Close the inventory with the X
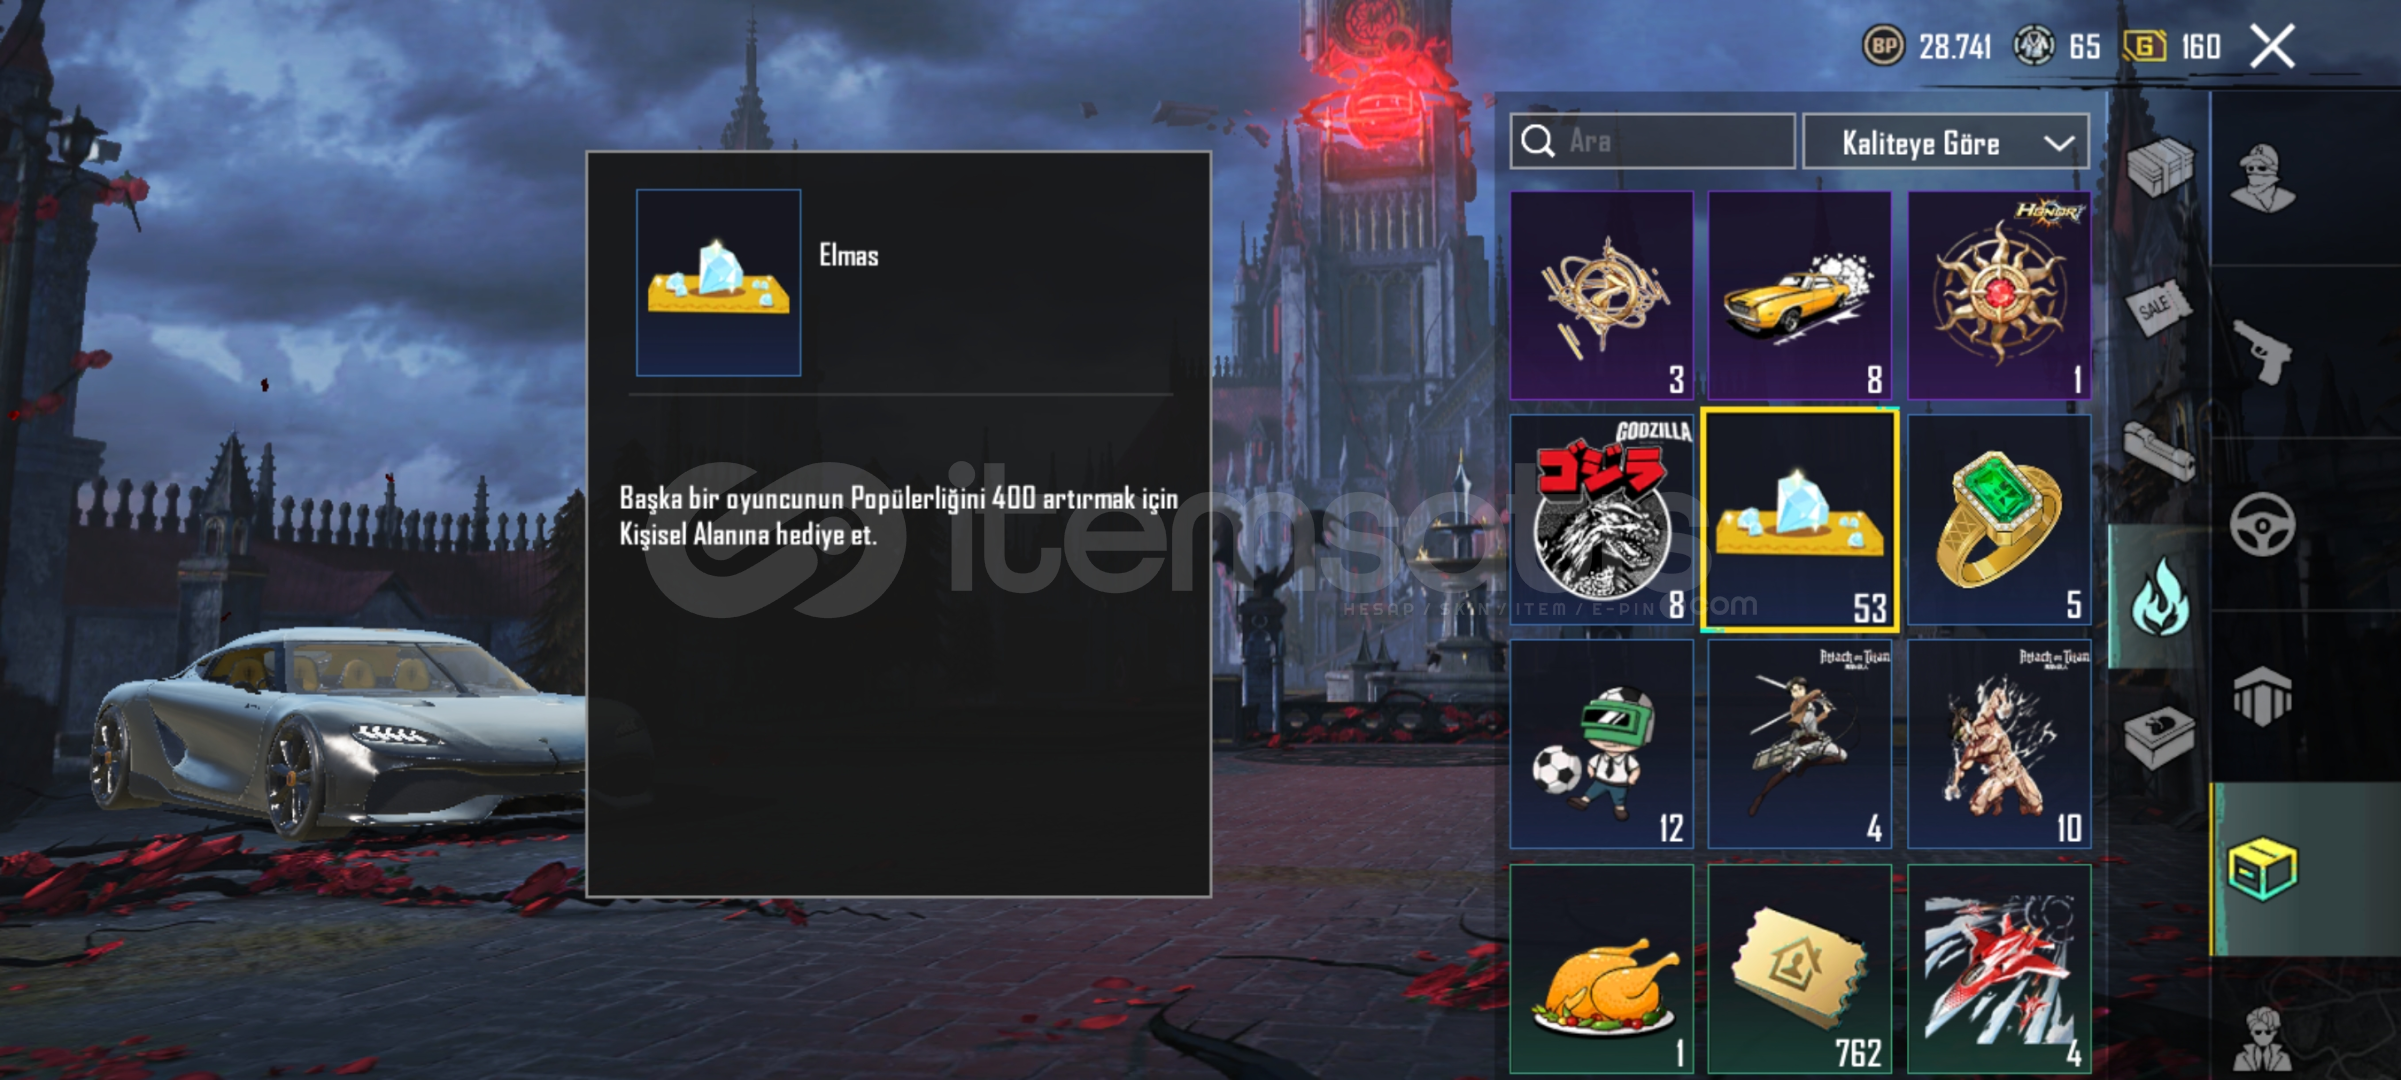Viewport: 2401px width, 1080px height. pyautogui.click(x=2272, y=46)
